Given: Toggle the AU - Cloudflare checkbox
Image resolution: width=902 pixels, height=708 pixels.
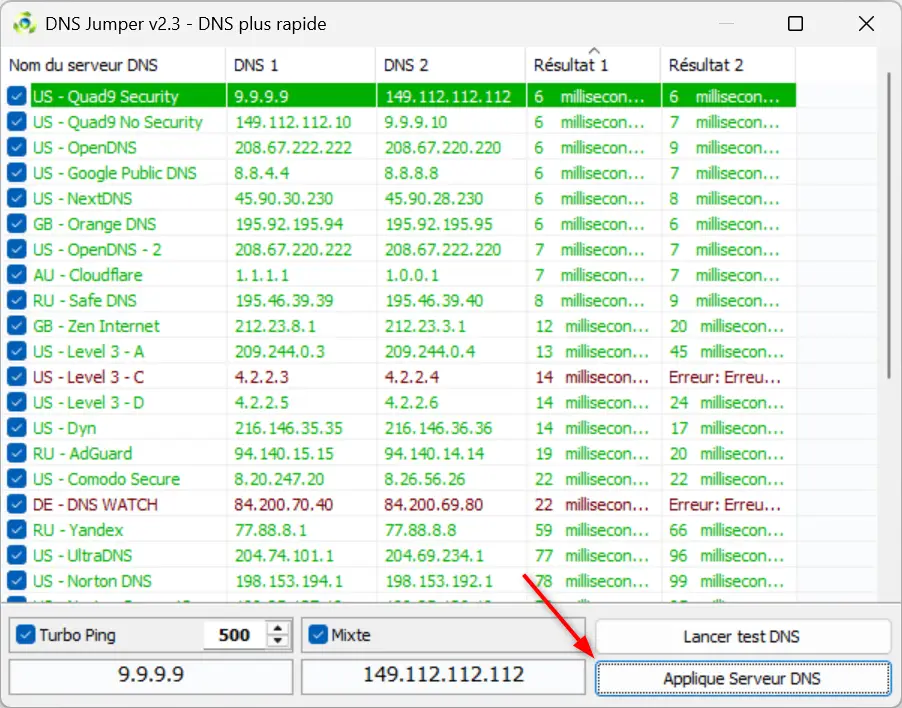Looking at the screenshot, I should (17, 274).
